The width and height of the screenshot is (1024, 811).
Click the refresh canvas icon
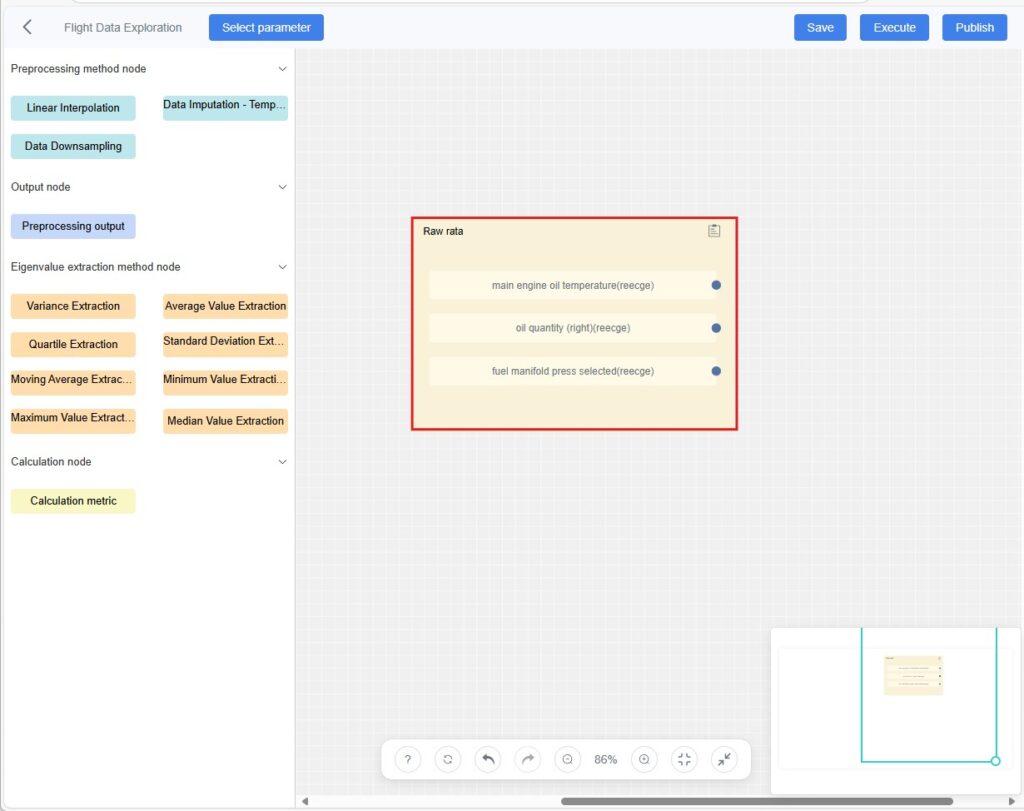pos(447,759)
